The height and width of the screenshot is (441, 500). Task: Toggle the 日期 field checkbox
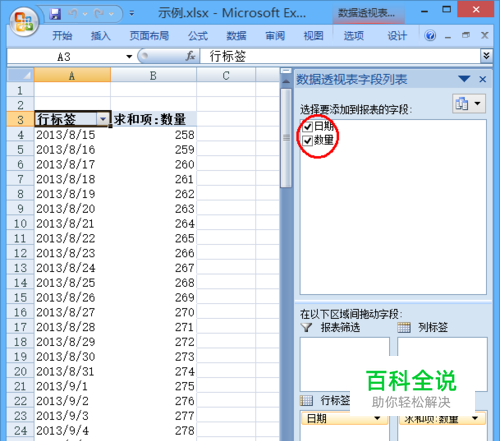307,126
